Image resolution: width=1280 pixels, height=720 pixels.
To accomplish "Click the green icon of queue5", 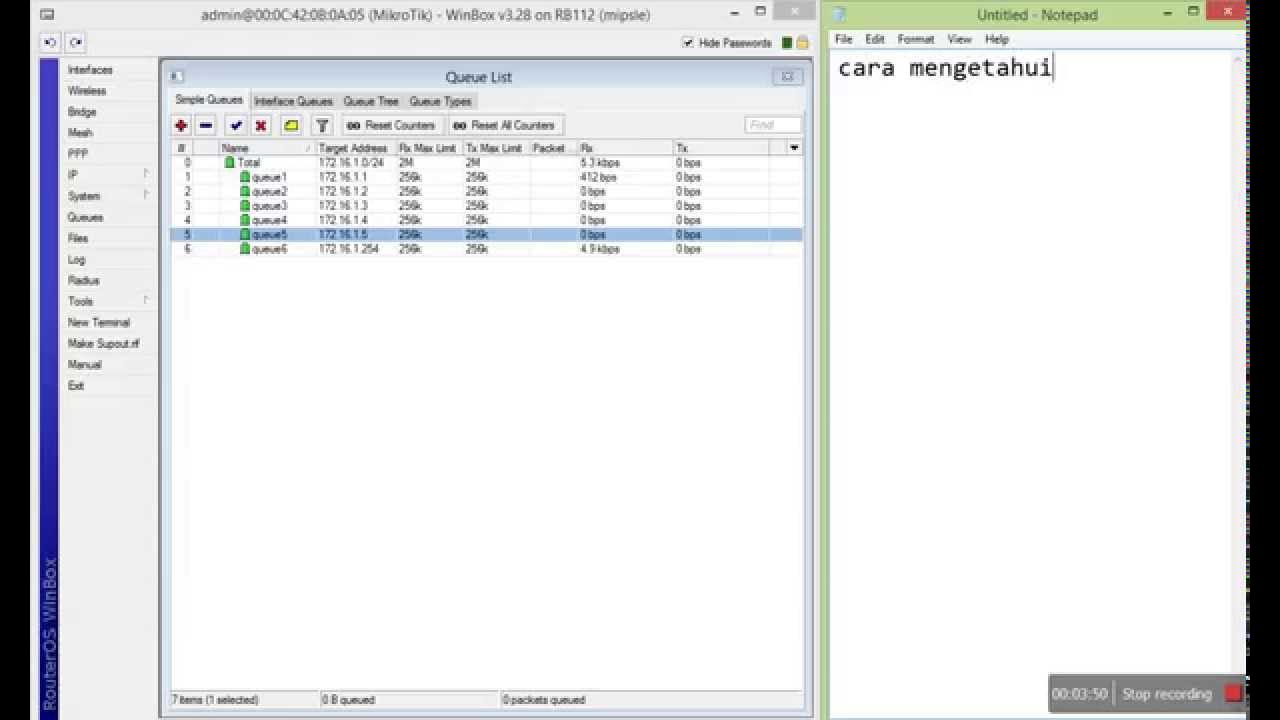I will click(x=245, y=234).
